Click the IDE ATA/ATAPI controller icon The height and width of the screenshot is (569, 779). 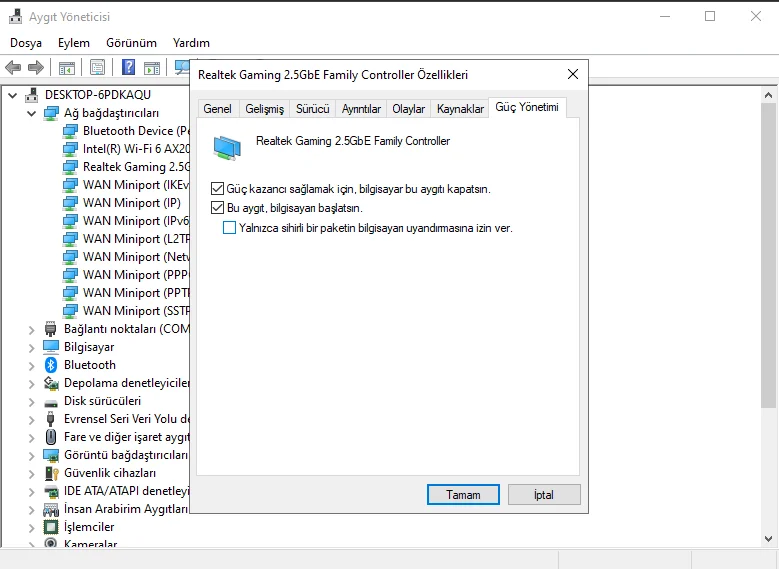point(51,491)
